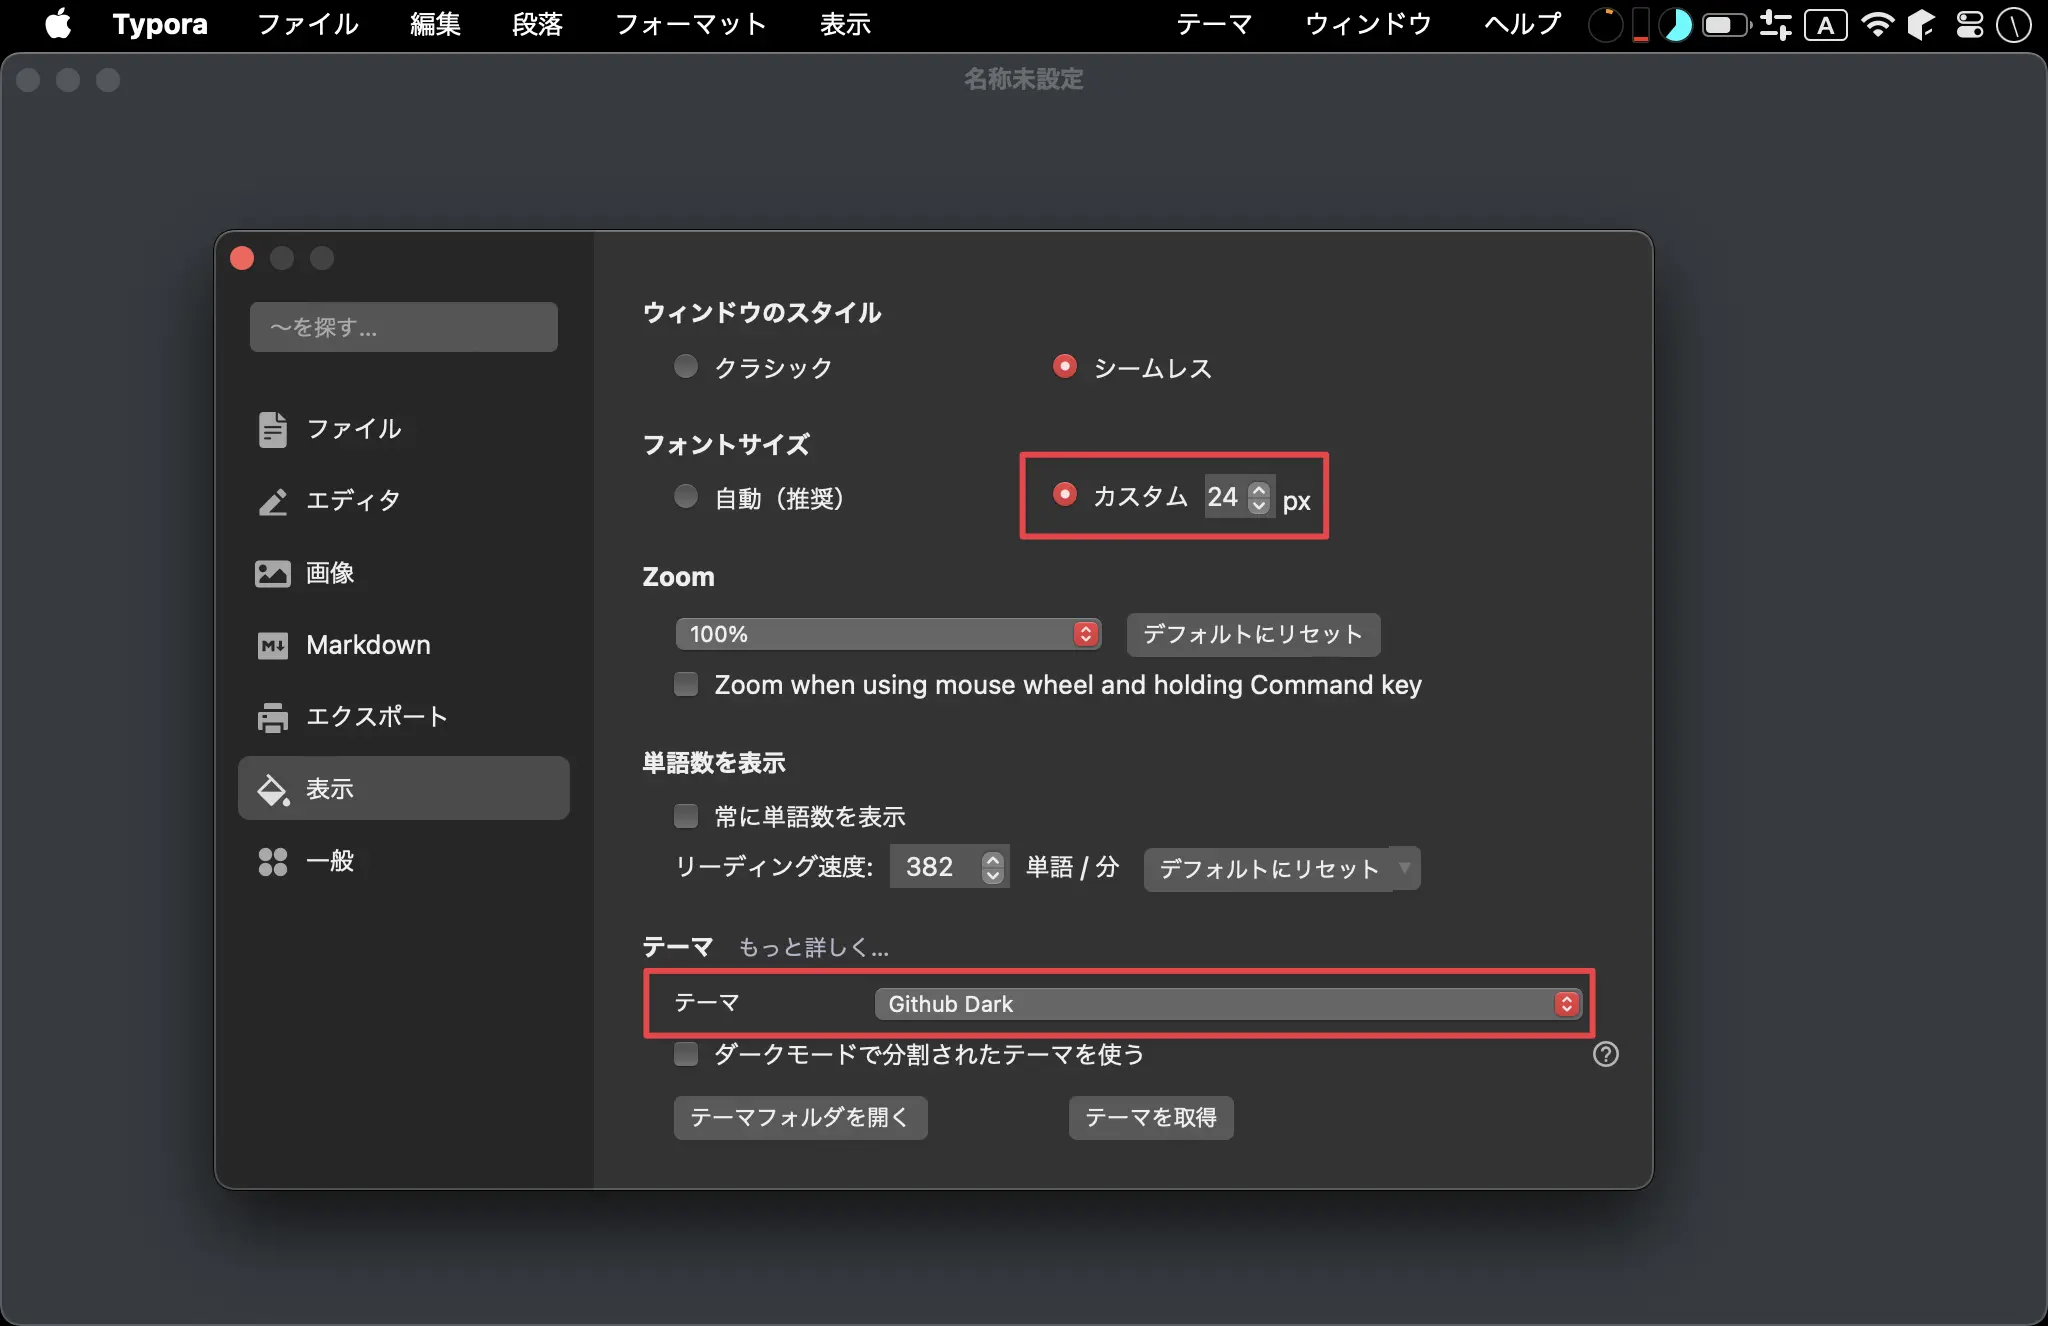
Task: Click the reading speed 382 field
Action: tap(935, 867)
